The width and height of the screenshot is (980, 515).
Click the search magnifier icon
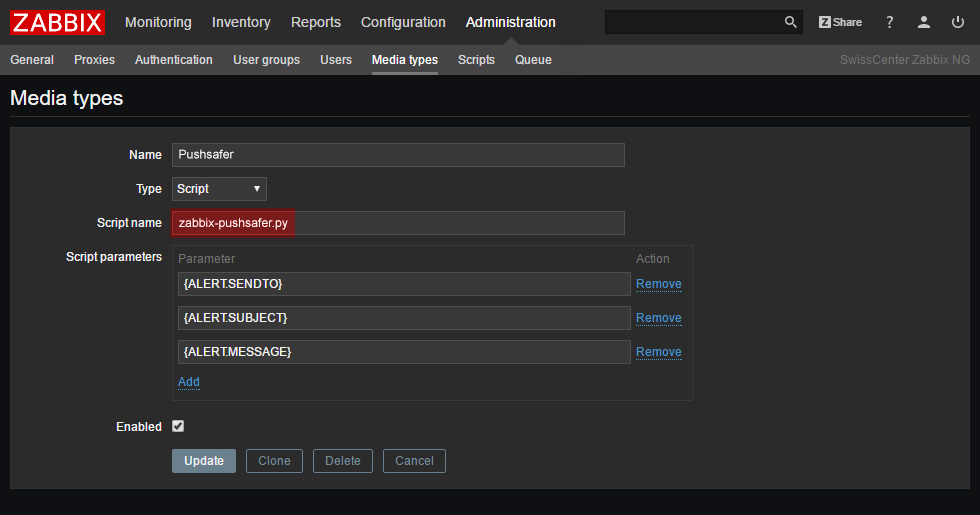point(790,22)
